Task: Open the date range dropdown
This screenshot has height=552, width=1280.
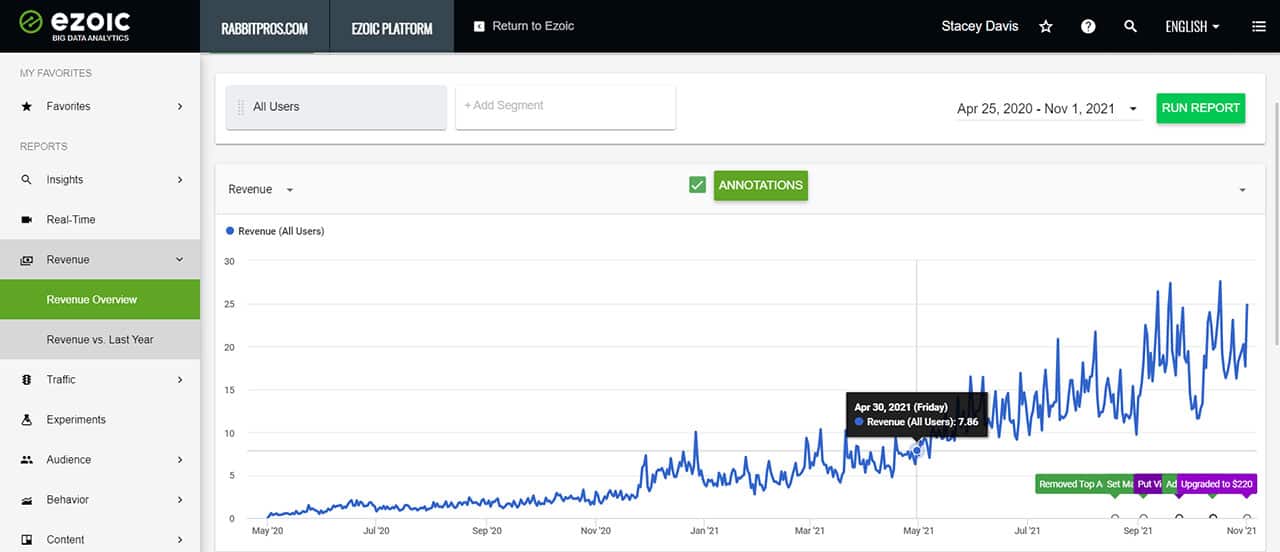Action: coord(1048,109)
